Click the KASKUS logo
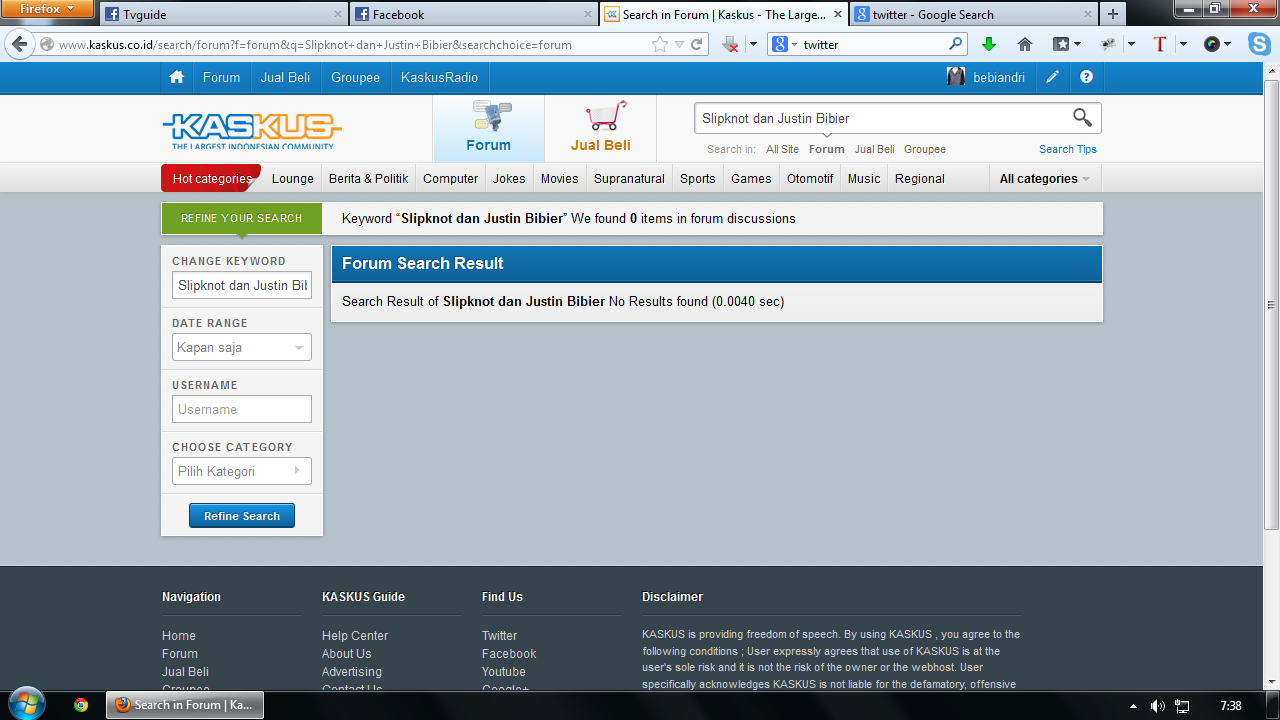Screen dimensions: 1280x720 [x=251, y=130]
